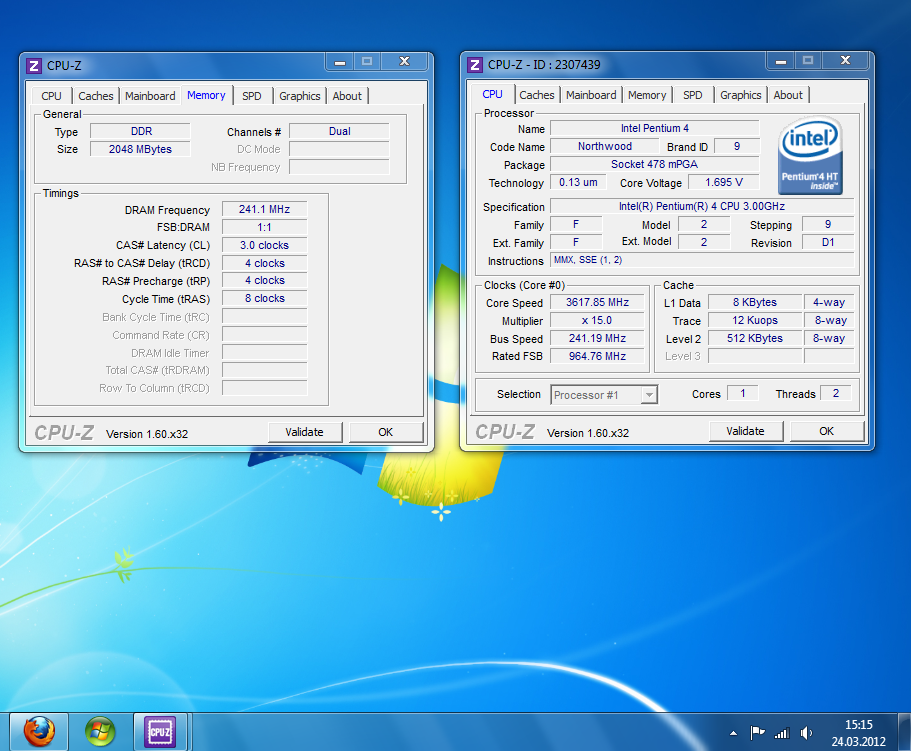Click the CPU-Z Z logo in the left window's title bar
This screenshot has height=751, width=911.
(34, 66)
